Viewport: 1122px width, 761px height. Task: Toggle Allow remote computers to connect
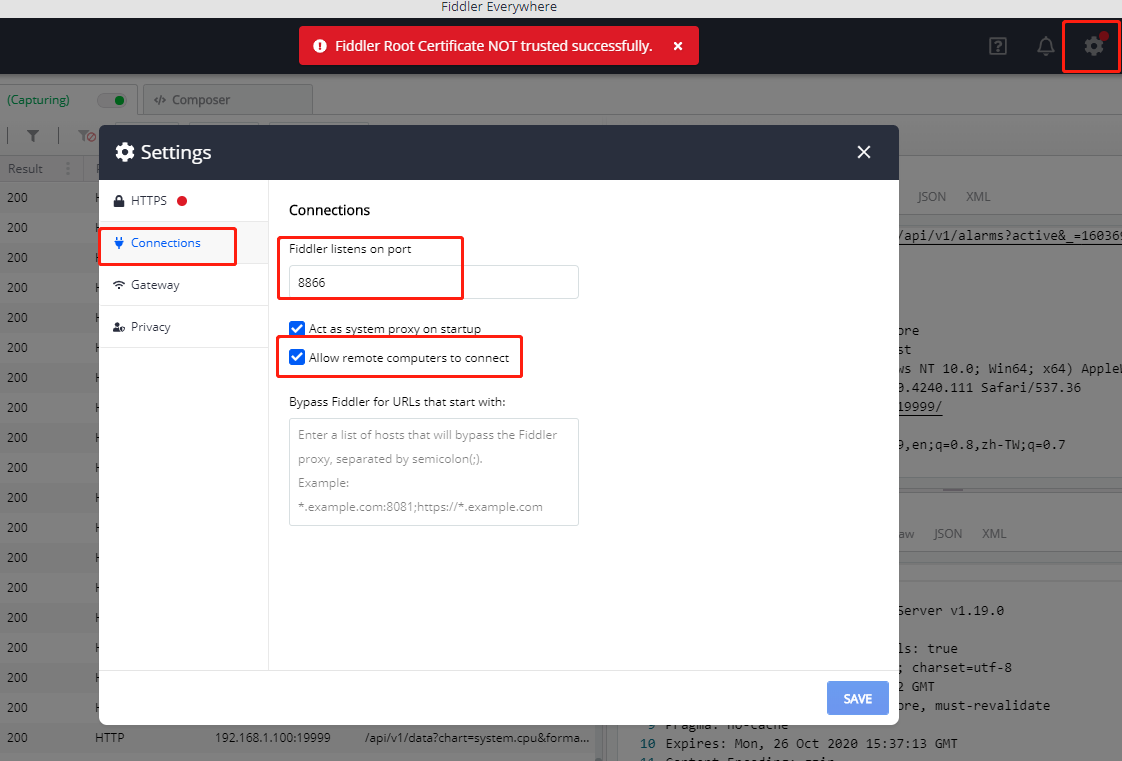pos(297,357)
